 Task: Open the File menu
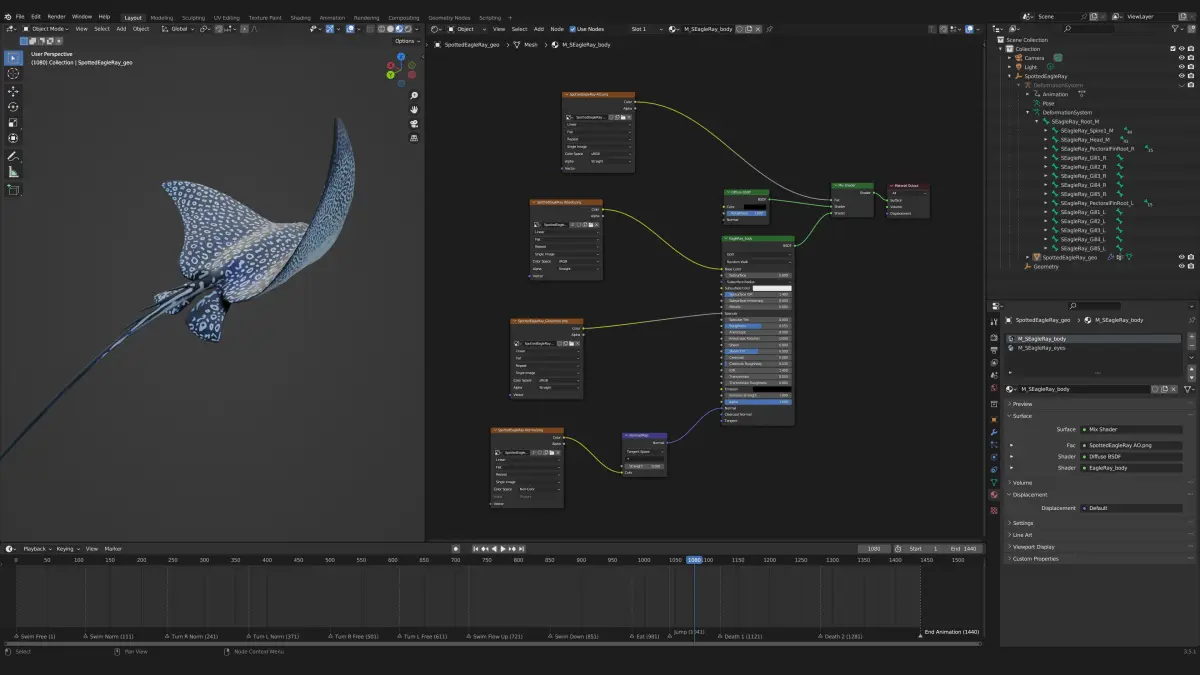[x=20, y=17]
